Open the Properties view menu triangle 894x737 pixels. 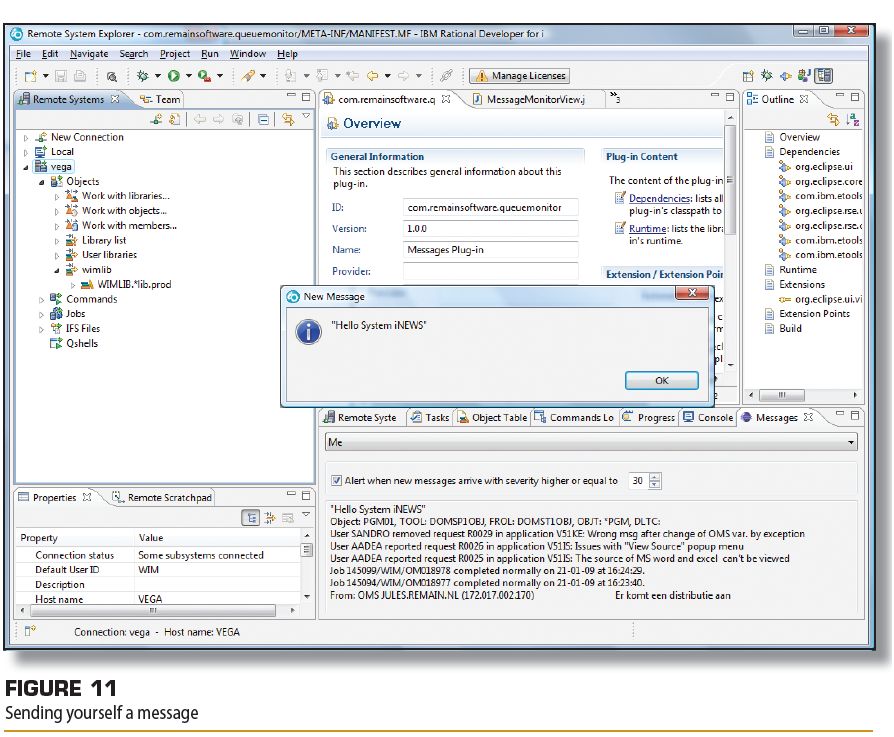[x=306, y=515]
